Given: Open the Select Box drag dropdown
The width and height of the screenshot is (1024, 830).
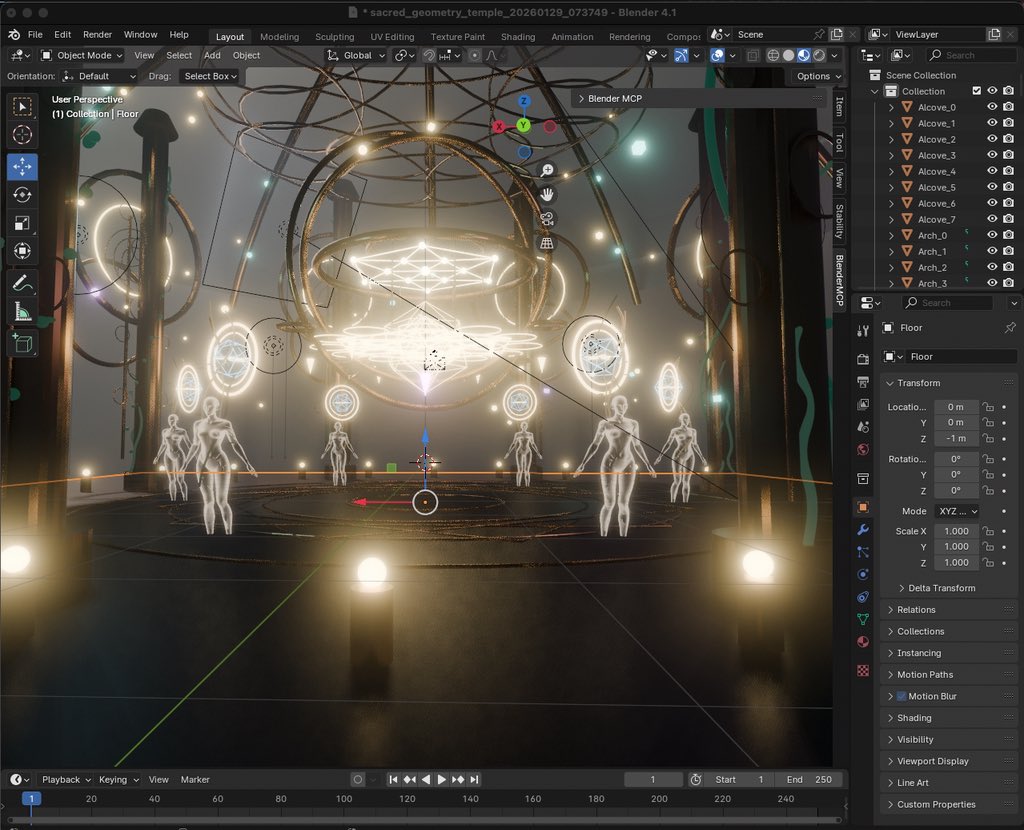Looking at the screenshot, I should (x=210, y=76).
